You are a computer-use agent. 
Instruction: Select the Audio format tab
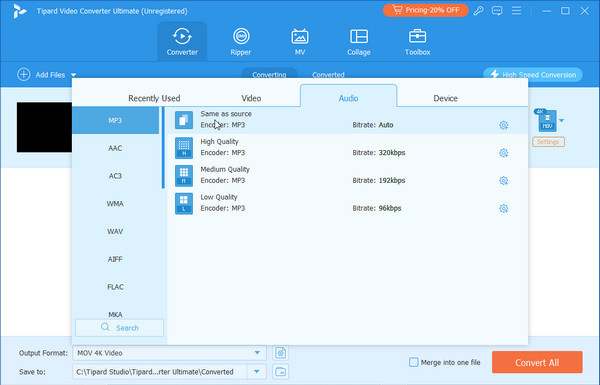pos(348,96)
